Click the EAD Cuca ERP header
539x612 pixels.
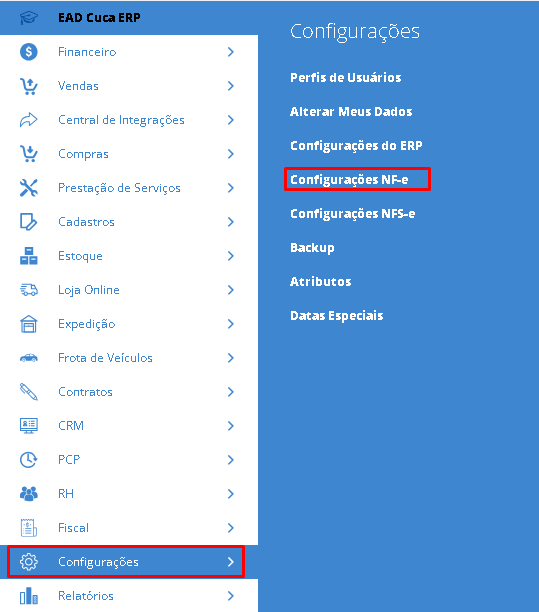99,18
